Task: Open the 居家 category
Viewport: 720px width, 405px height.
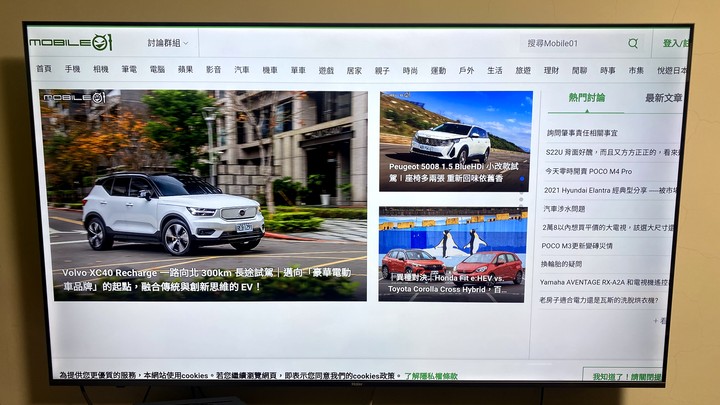Action: [354, 70]
